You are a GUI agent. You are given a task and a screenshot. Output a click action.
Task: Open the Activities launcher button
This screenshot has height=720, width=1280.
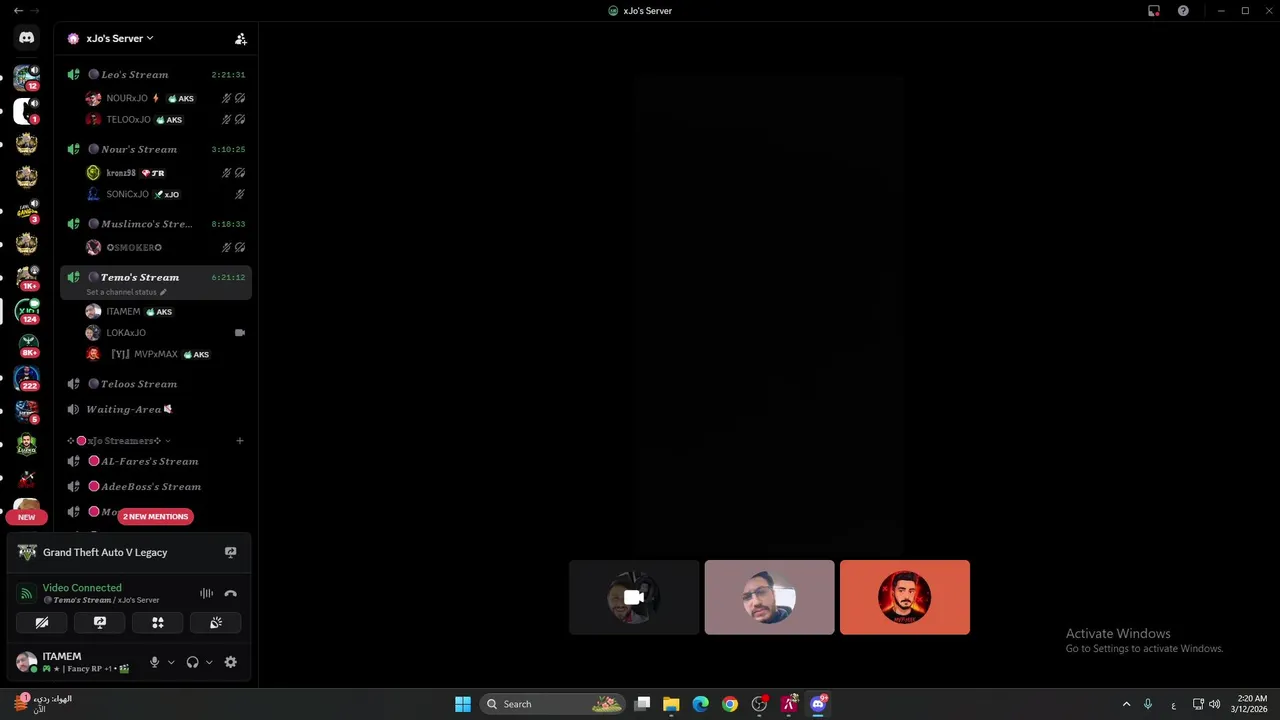coord(158,622)
